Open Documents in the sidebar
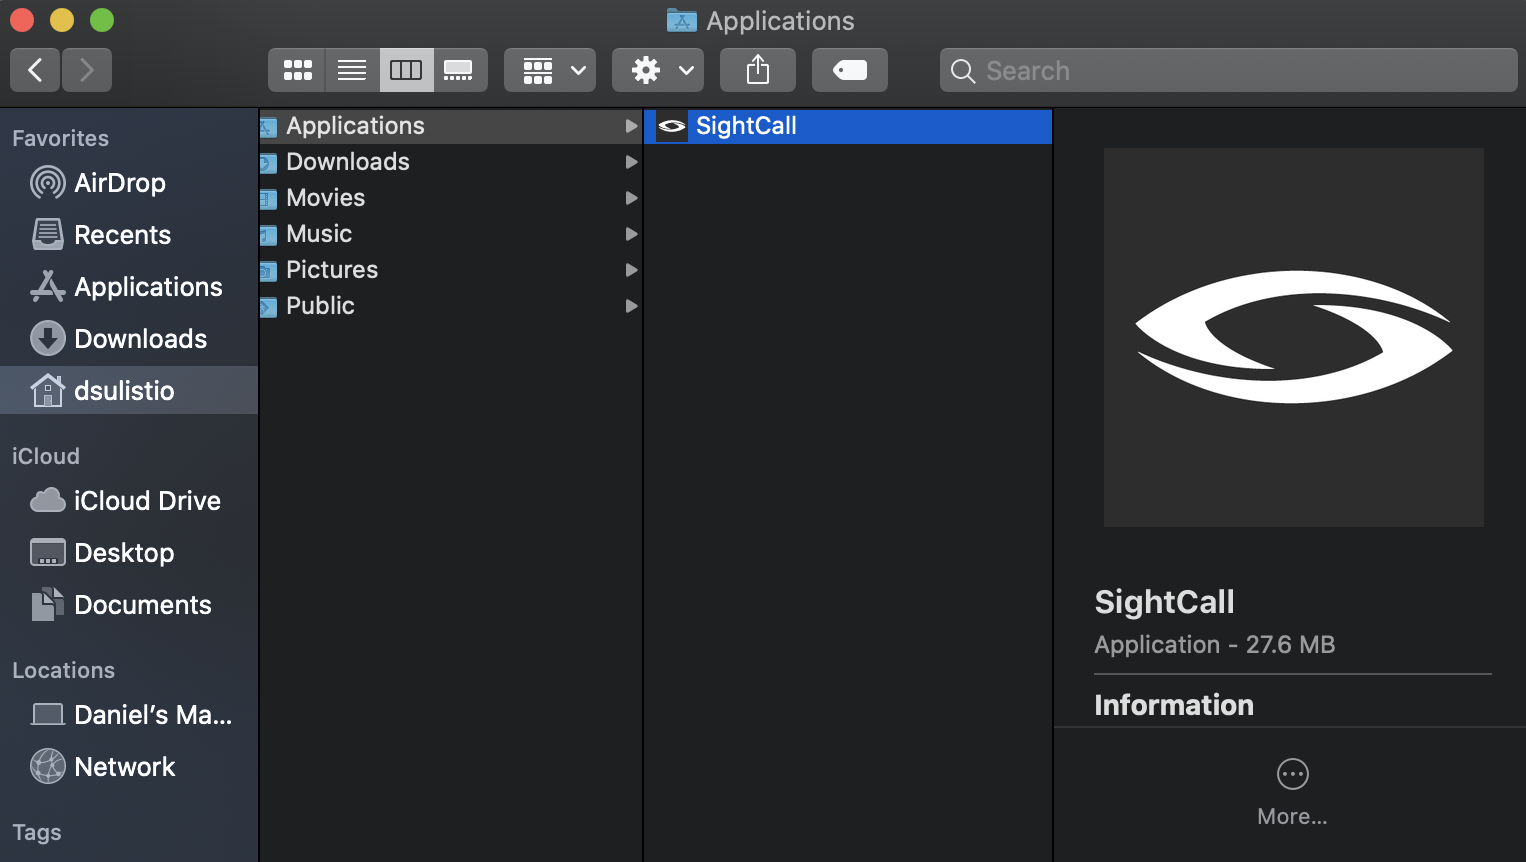 point(129,605)
